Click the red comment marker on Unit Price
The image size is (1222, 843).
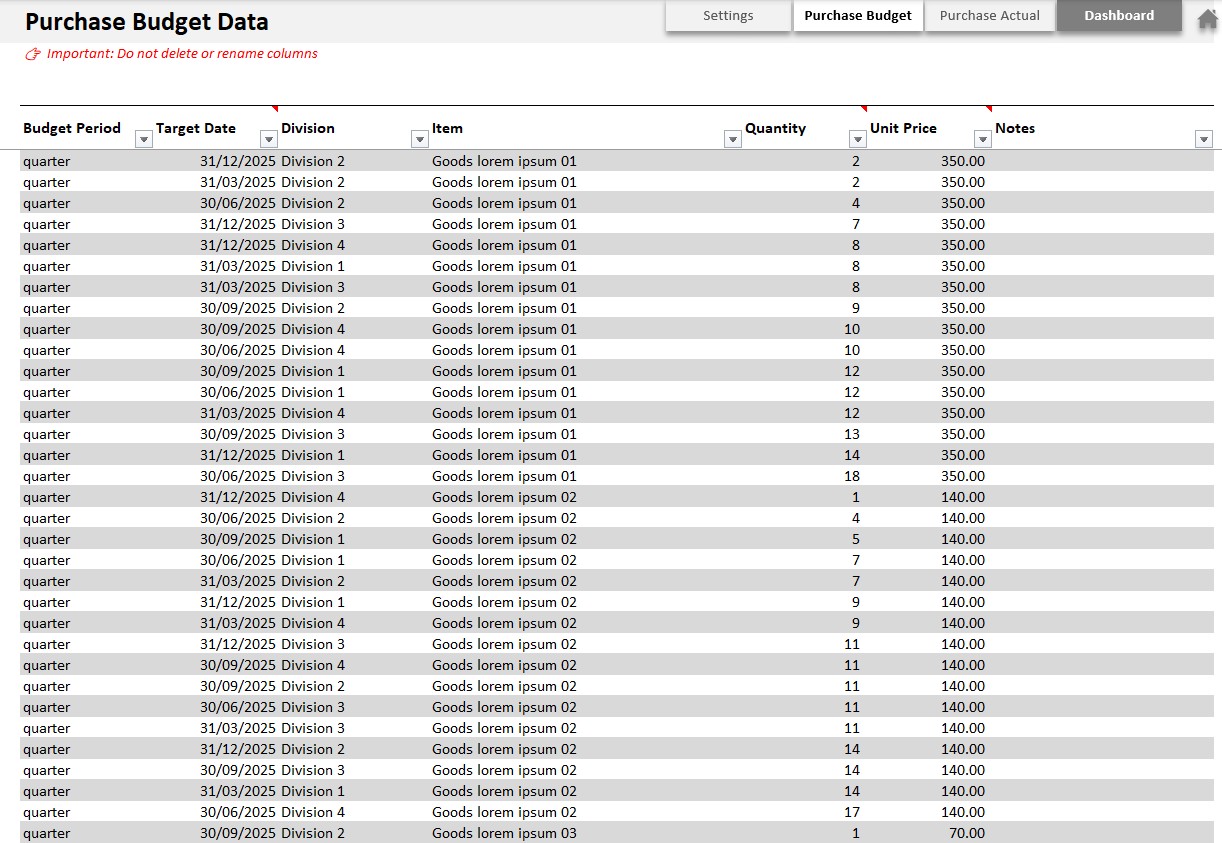pyautogui.click(x=989, y=108)
